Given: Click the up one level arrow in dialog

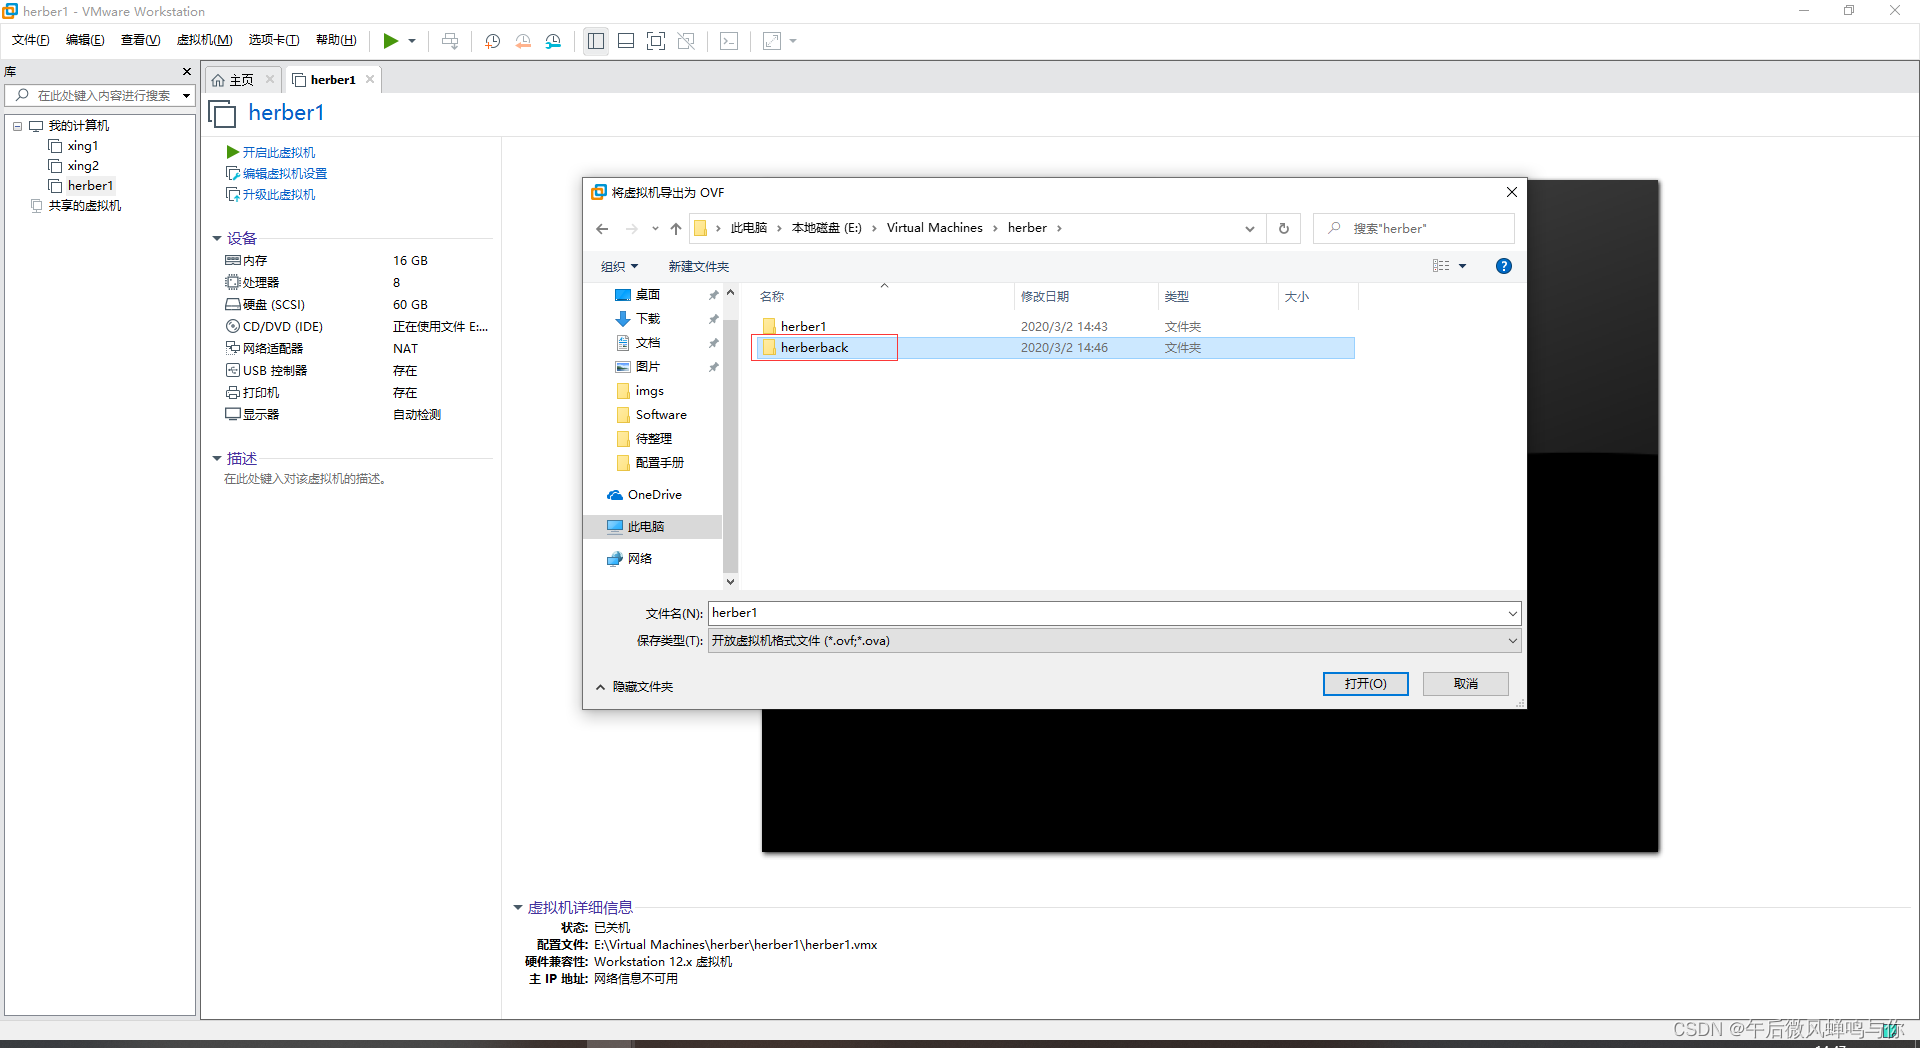Looking at the screenshot, I should coord(676,228).
